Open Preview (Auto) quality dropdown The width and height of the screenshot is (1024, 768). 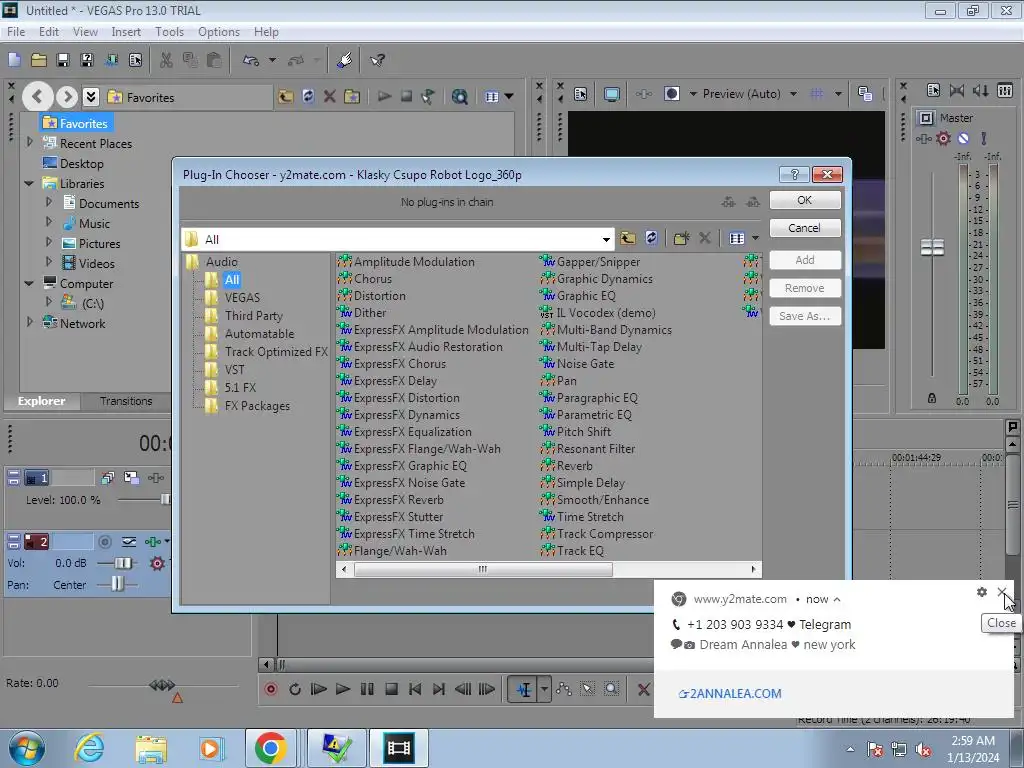pos(793,94)
